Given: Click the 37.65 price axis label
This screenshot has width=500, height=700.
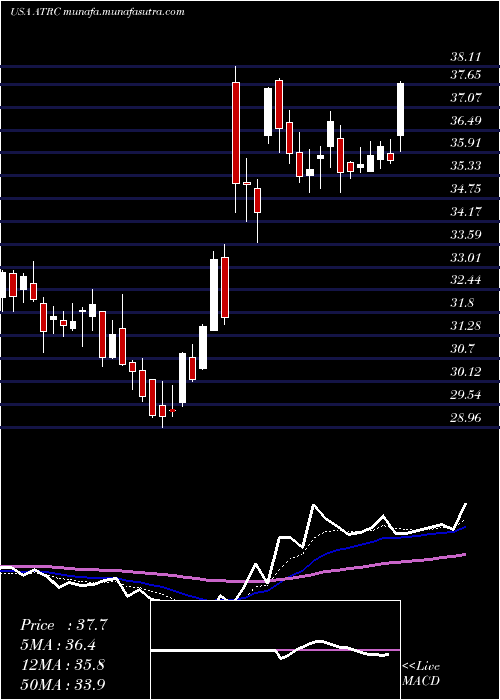Looking at the screenshot, I should coord(465,75).
